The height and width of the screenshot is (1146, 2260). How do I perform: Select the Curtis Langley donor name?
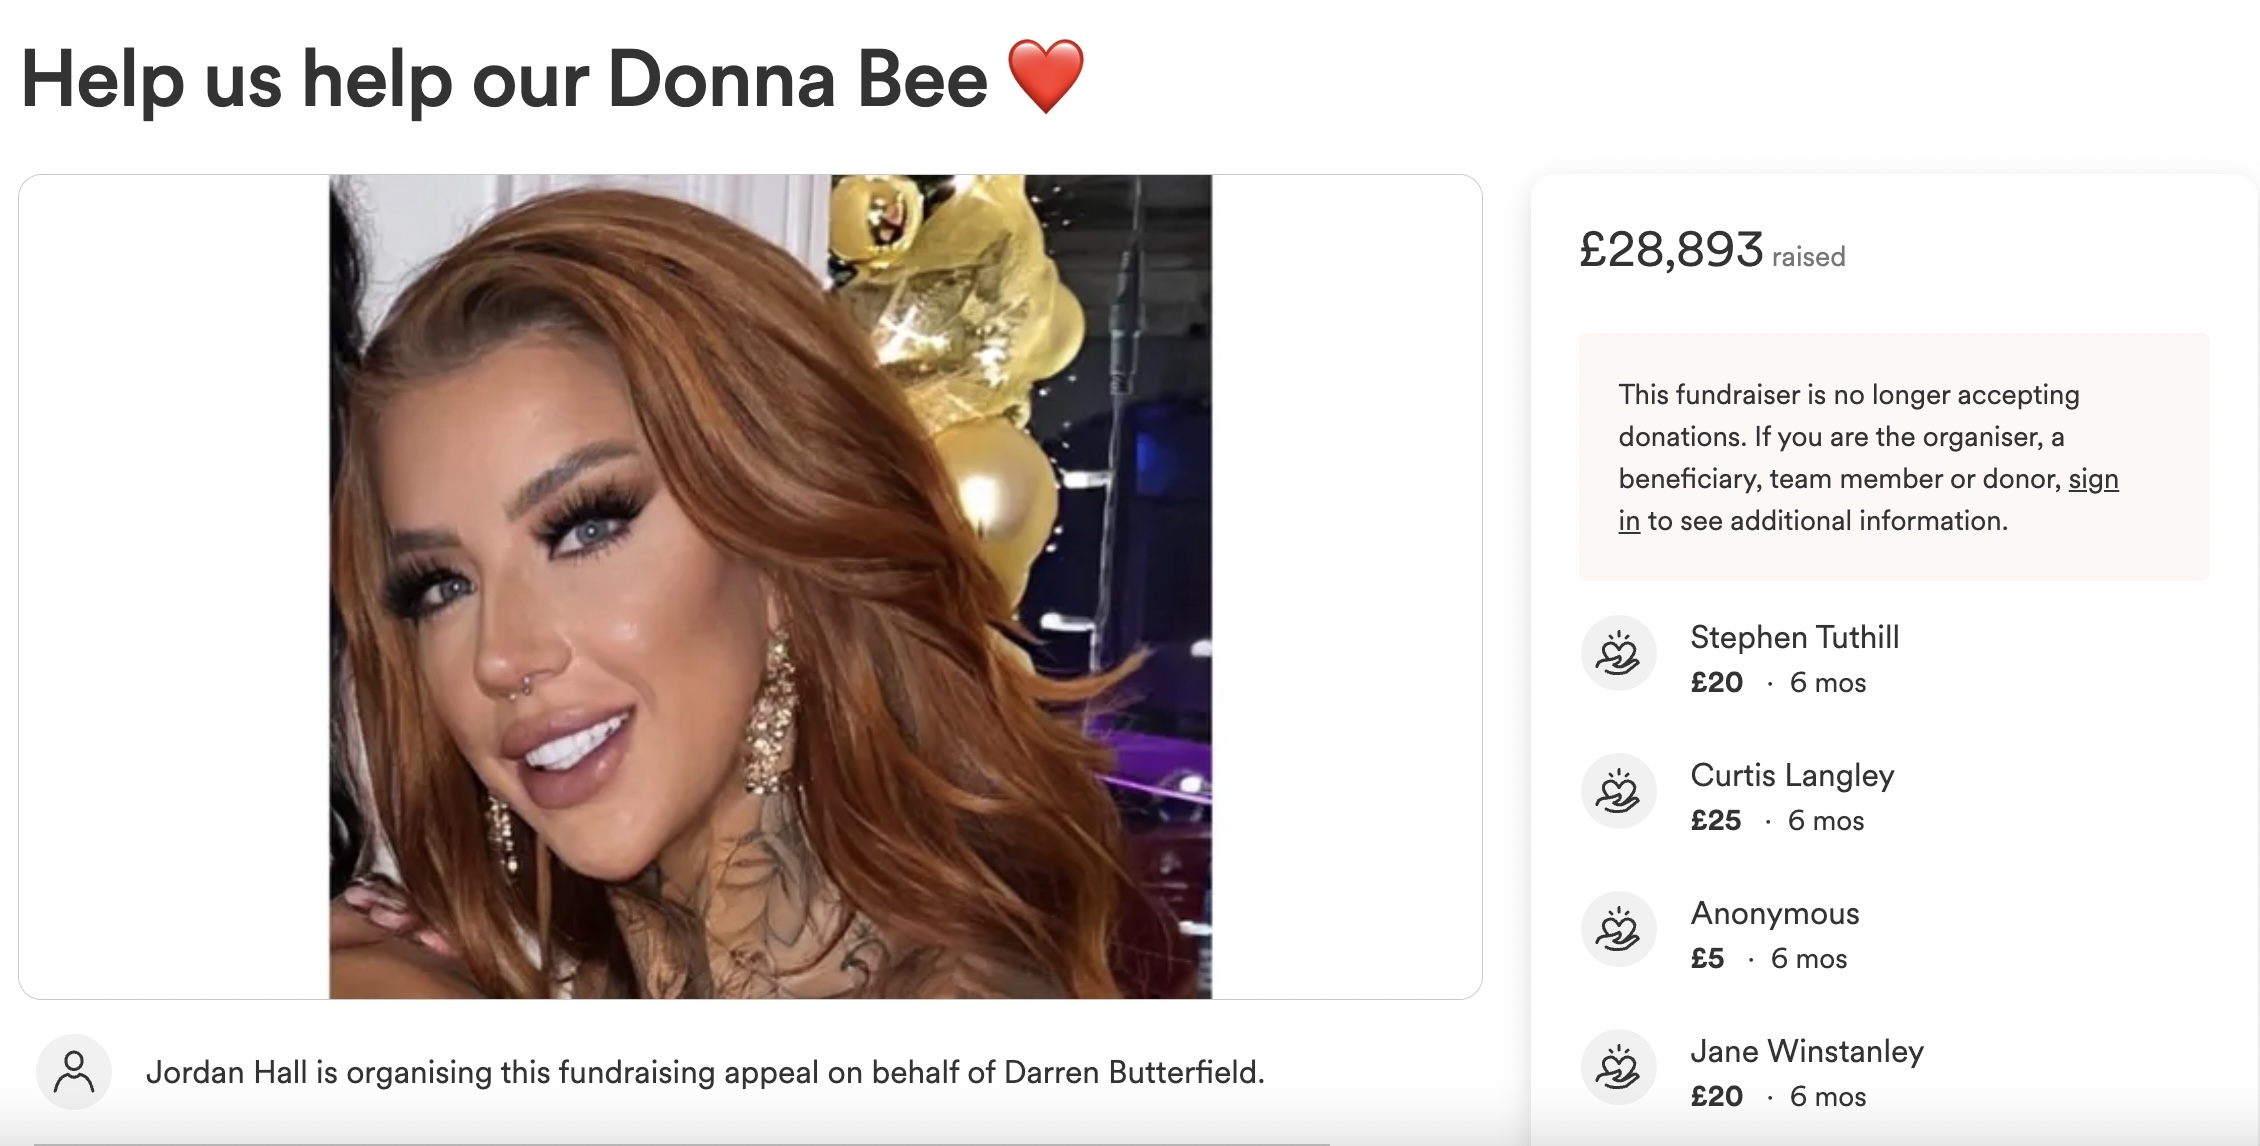[x=1792, y=775]
